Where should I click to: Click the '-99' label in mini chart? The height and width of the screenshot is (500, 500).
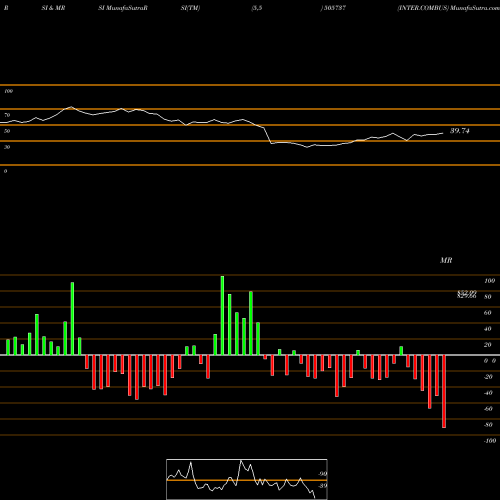click(323, 474)
